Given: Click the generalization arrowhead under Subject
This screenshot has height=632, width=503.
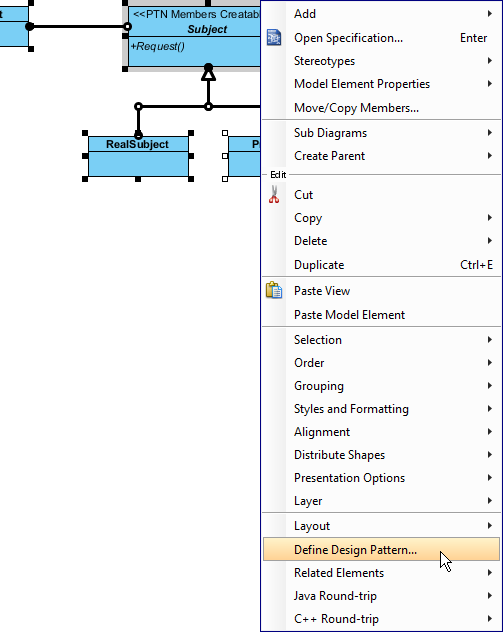Looking at the screenshot, I should tap(208, 75).
